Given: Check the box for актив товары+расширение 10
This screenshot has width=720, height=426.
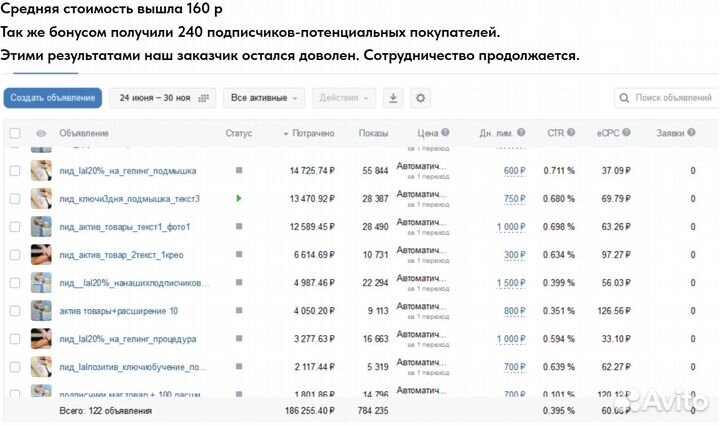Looking at the screenshot, I should pyautogui.click(x=15, y=311).
